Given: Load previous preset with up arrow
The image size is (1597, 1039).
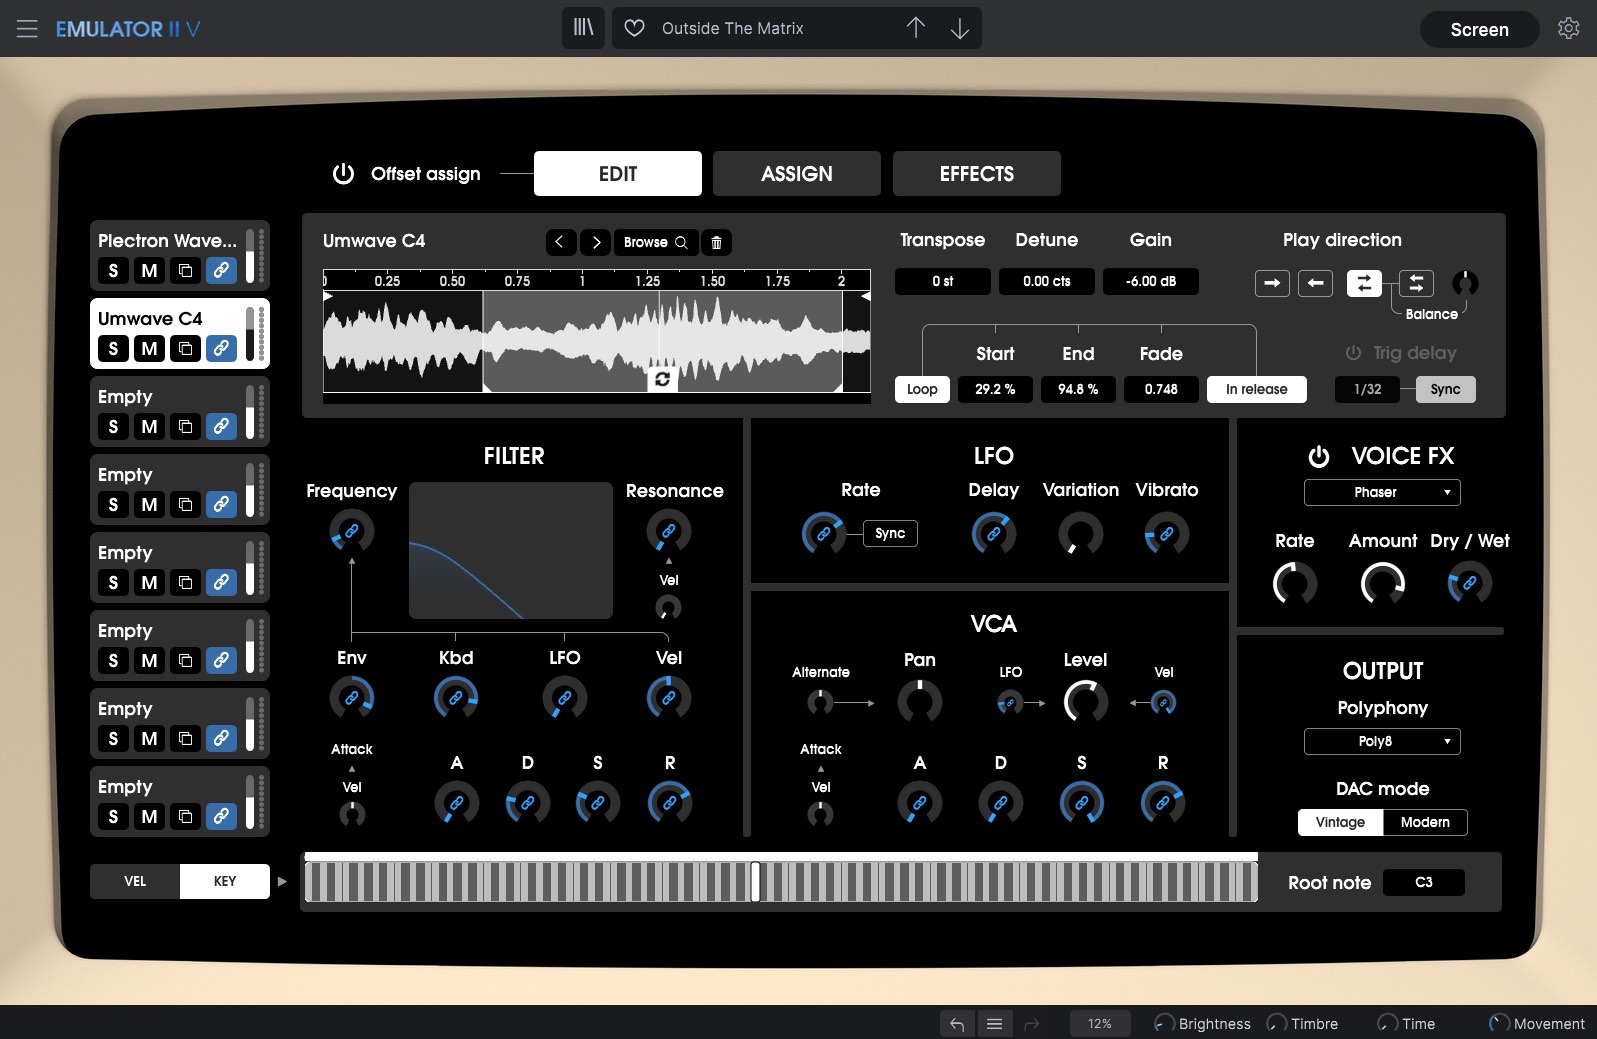Looking at the screenshot, I should 916,28.
